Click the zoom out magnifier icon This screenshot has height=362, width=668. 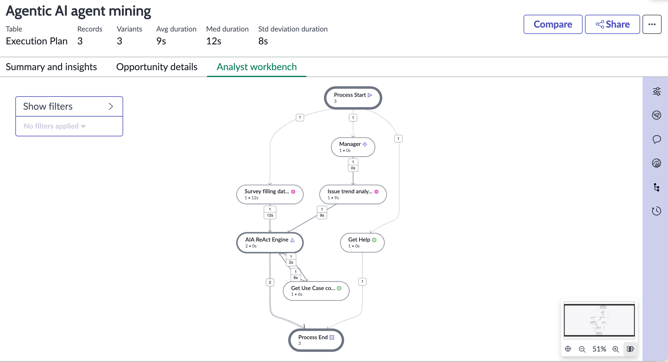point(582,349)
